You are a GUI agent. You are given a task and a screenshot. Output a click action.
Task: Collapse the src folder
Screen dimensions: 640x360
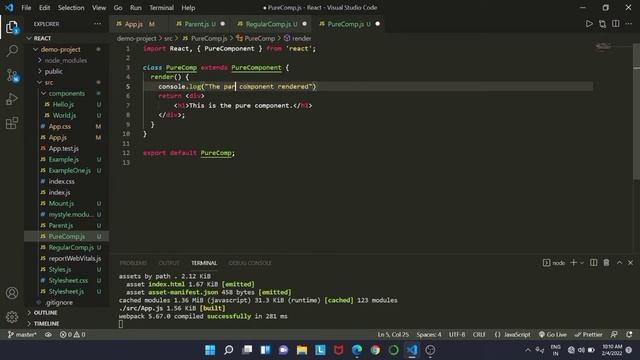[67, 82]
